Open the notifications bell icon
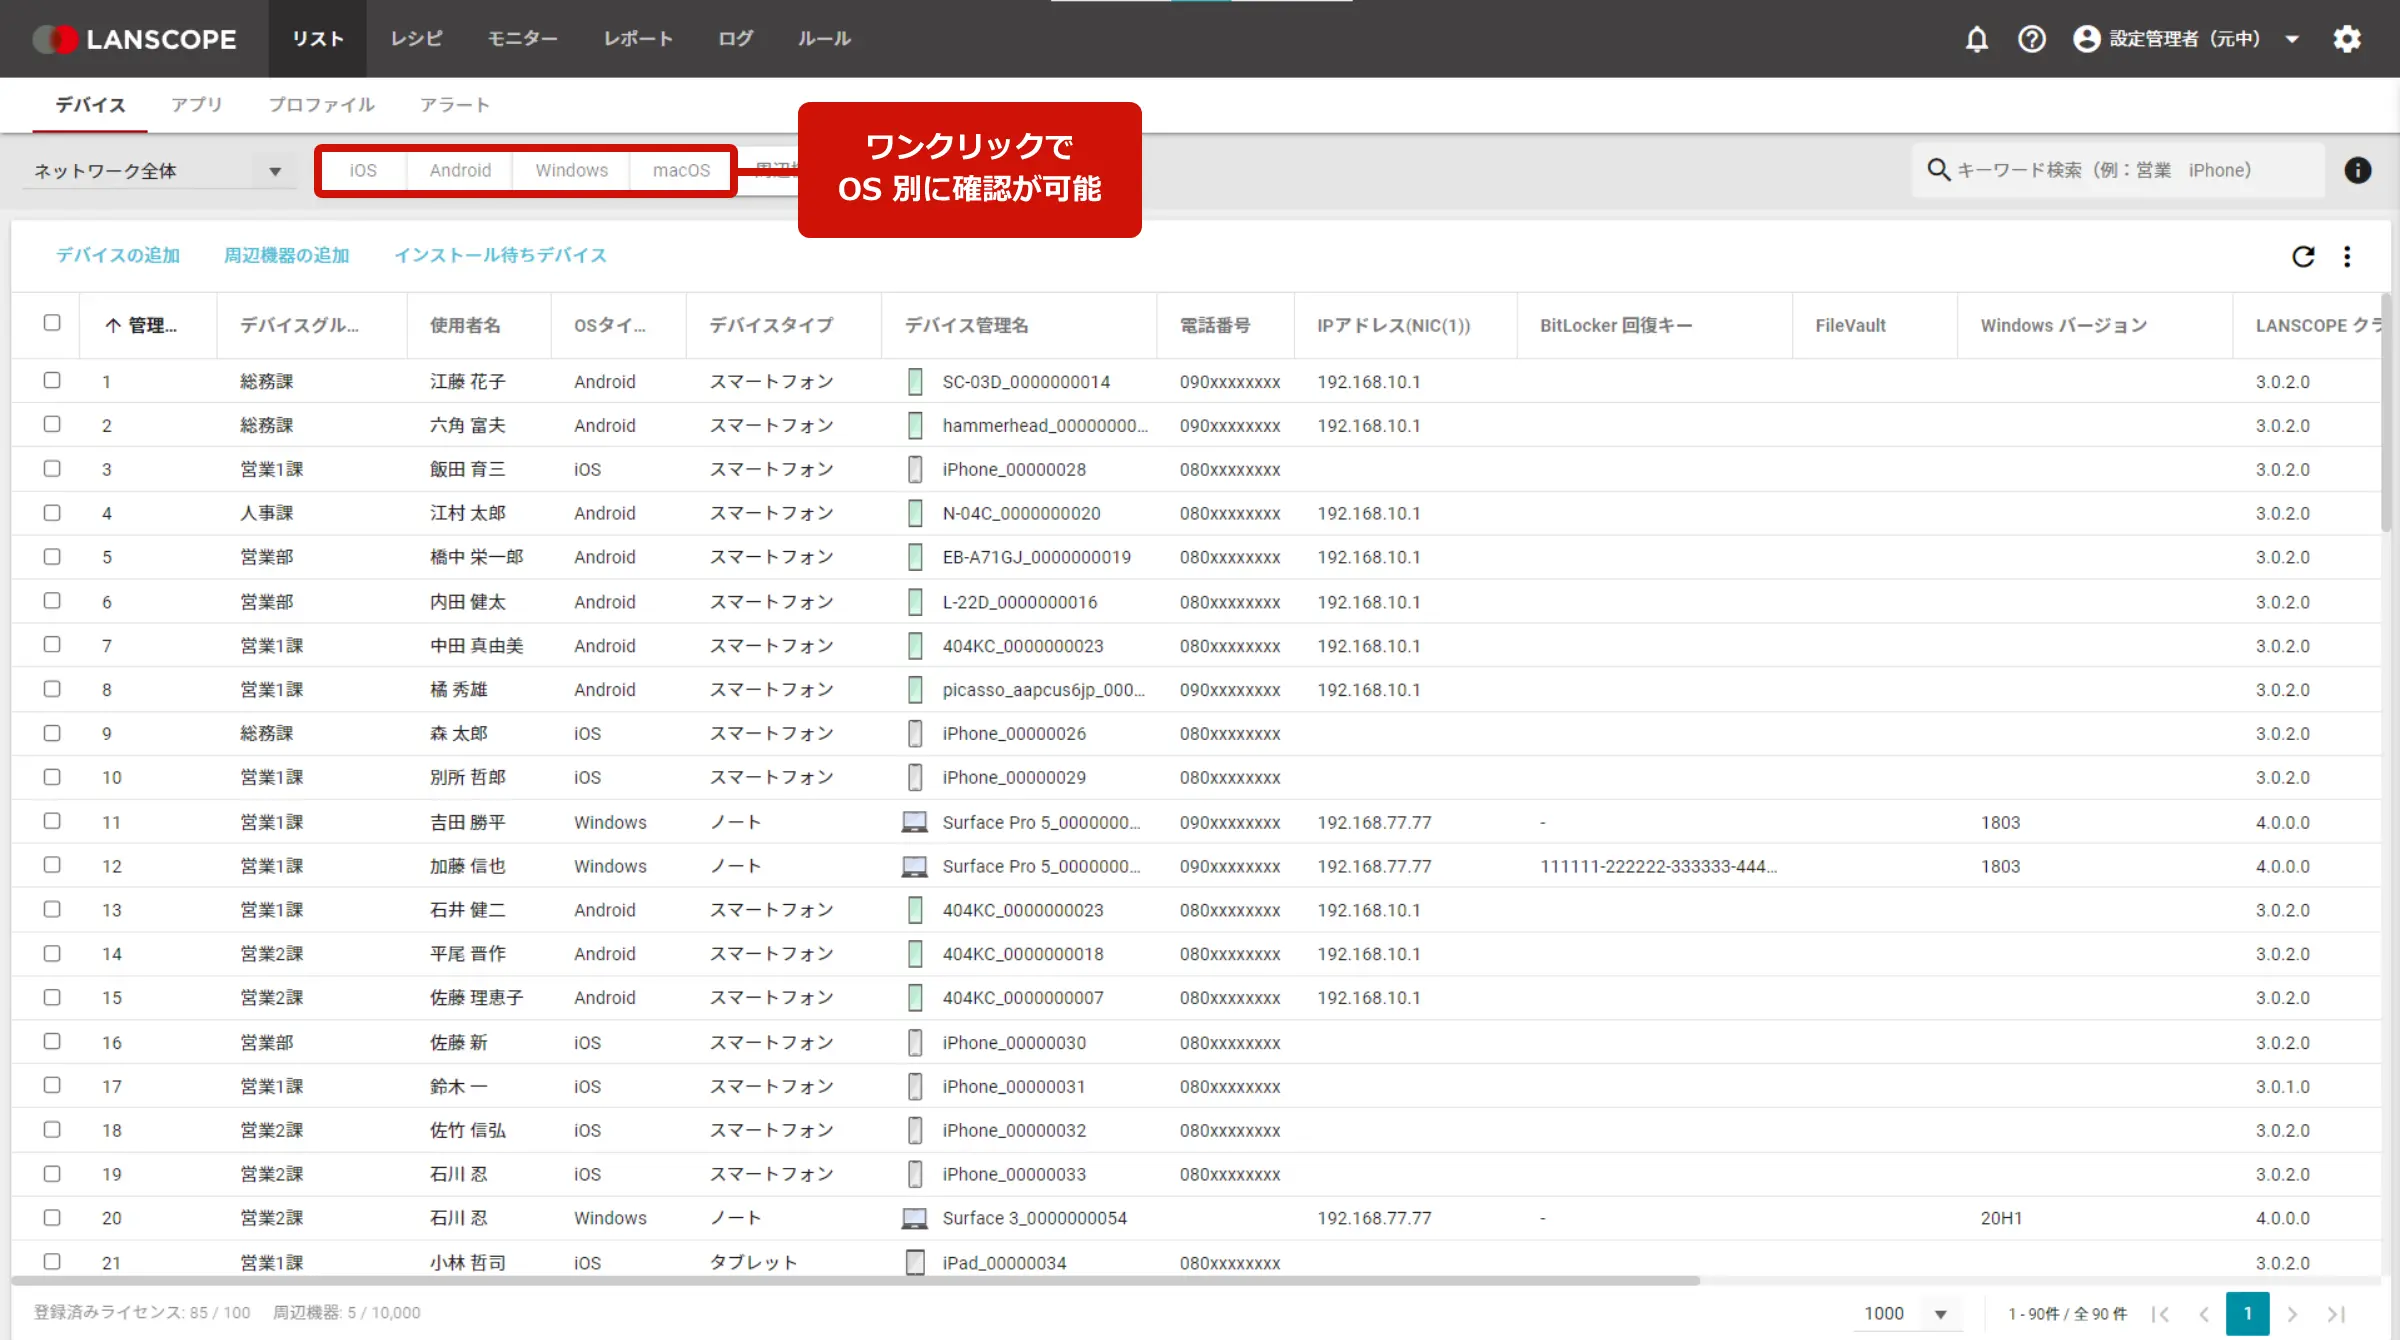This screenshot has height=1340, width=2400. click(1976, 39)
